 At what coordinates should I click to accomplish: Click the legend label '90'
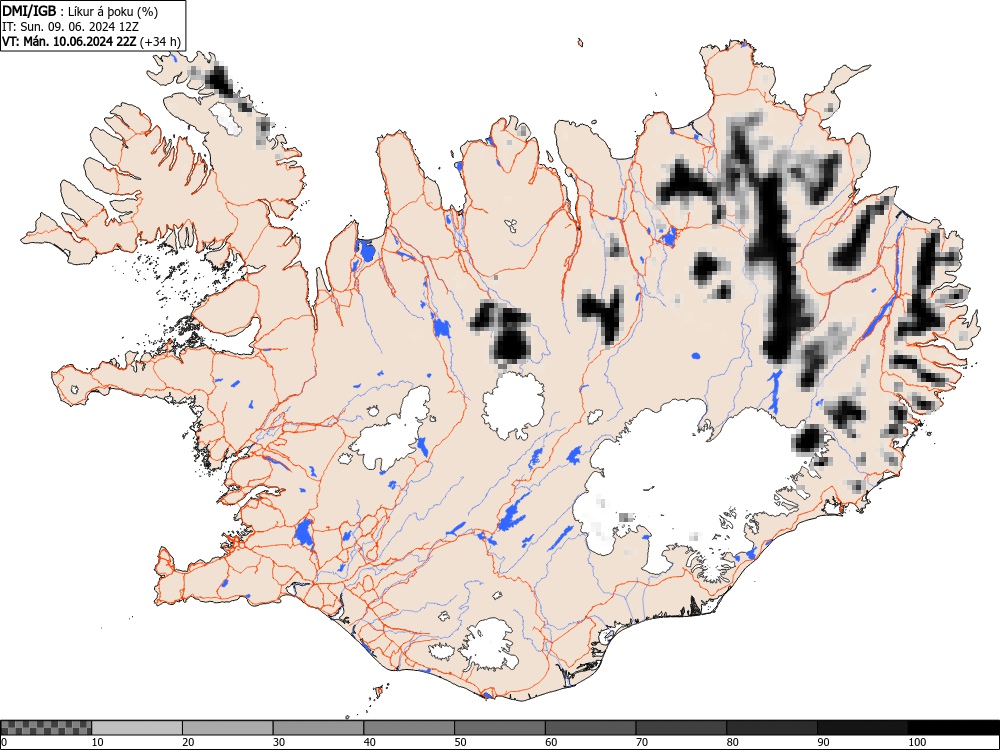[x=823, y=742]
